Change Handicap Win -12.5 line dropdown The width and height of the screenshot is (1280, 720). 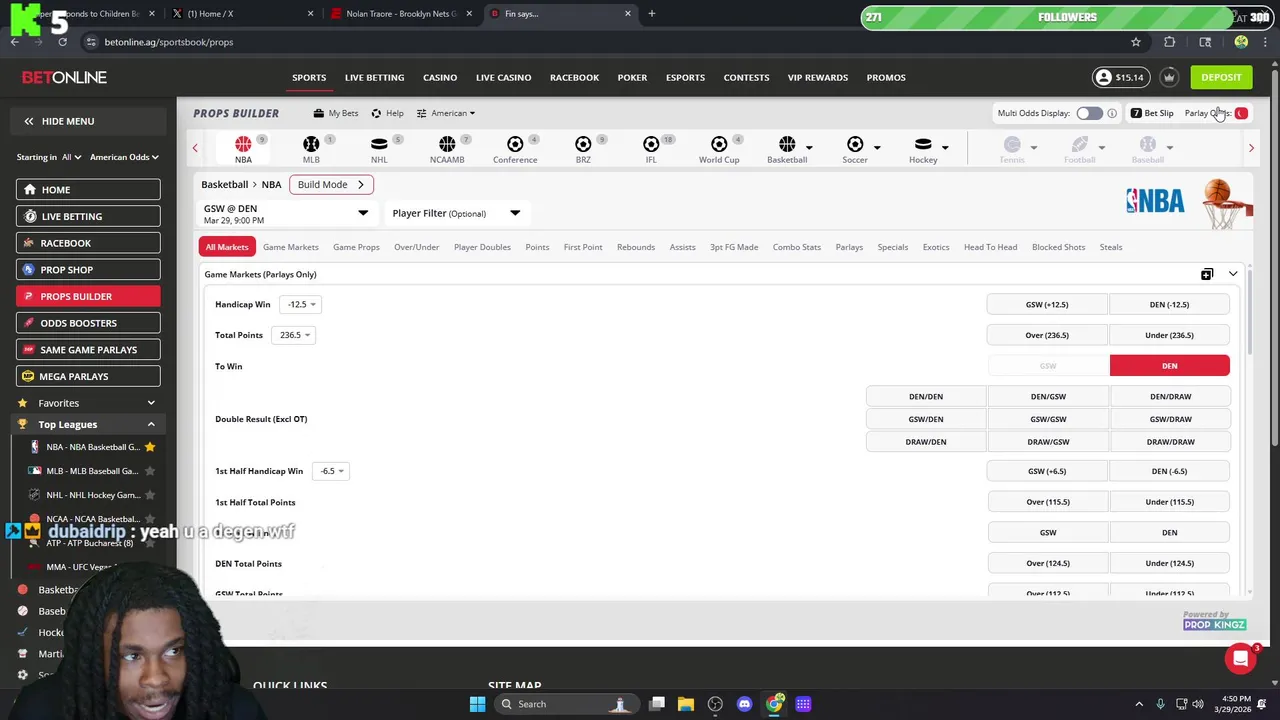(301, 304)
